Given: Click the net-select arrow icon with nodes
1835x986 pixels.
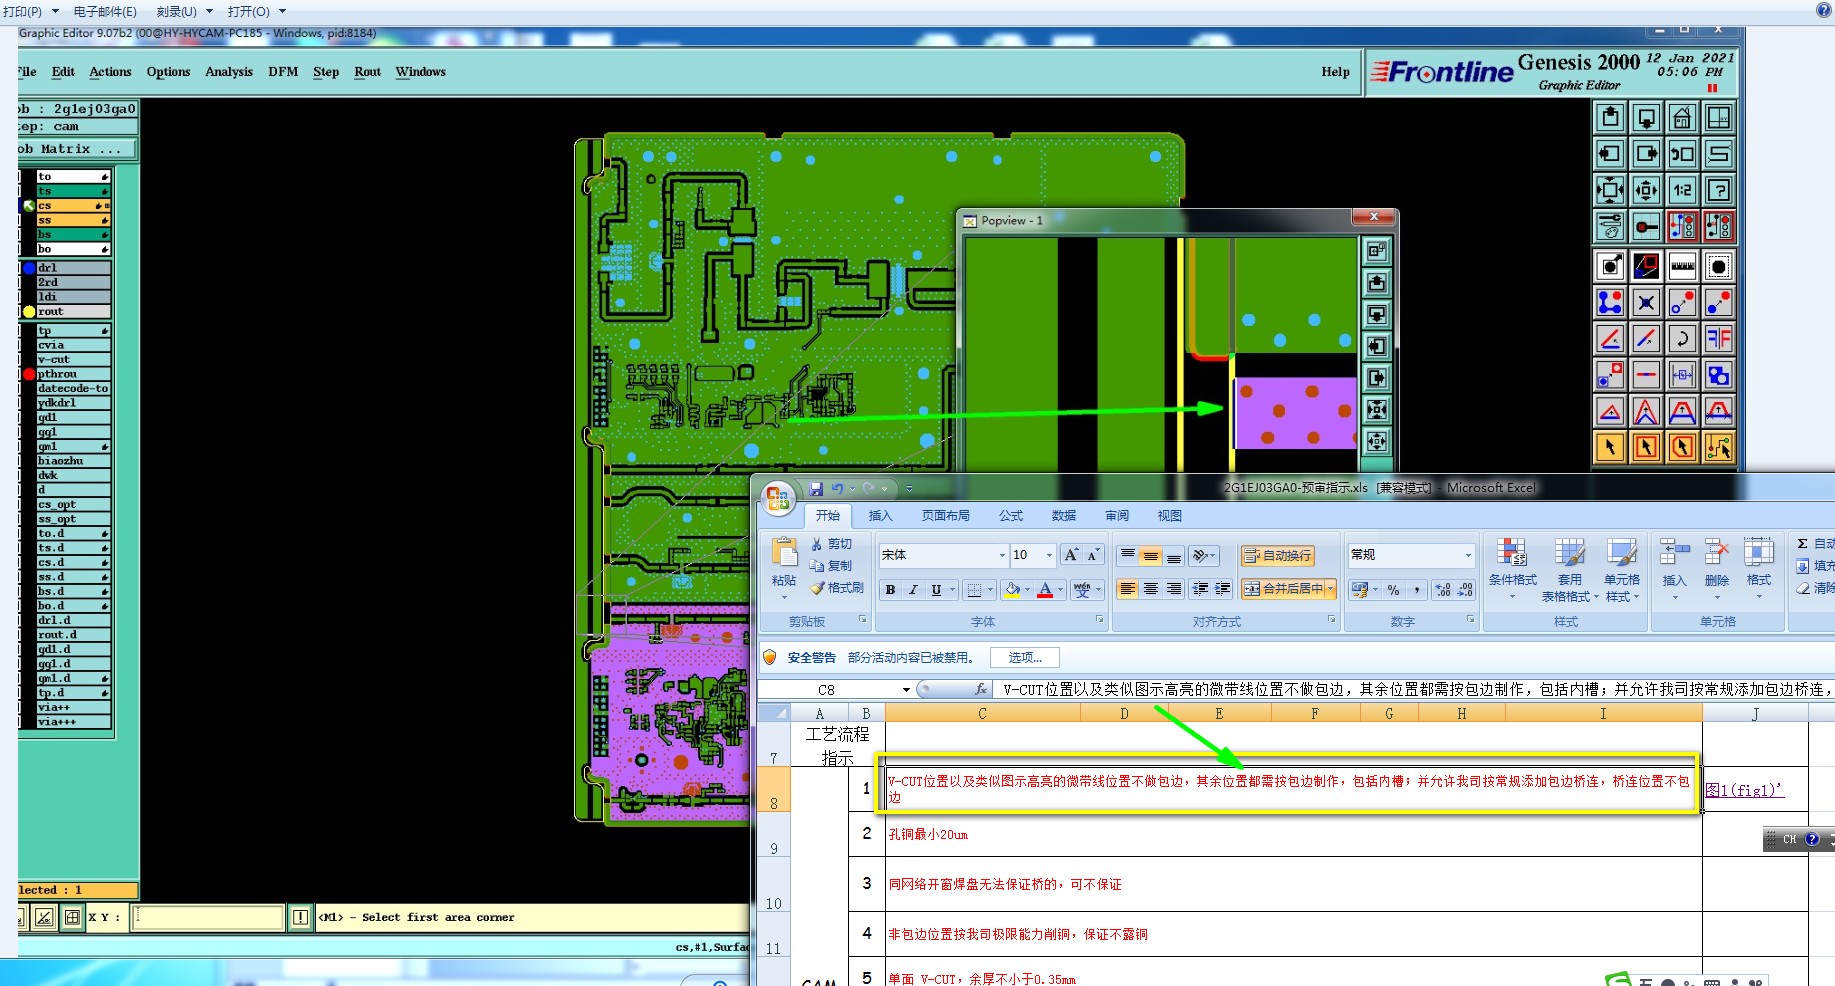Looking at the screenshot, I should click(x=1718, y=447).
